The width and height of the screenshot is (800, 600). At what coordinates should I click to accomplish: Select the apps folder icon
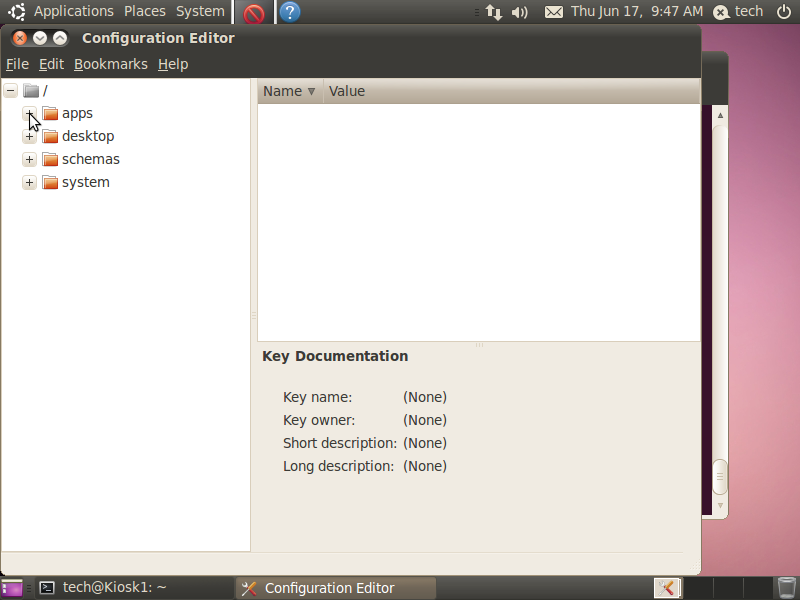click(50, 113)
